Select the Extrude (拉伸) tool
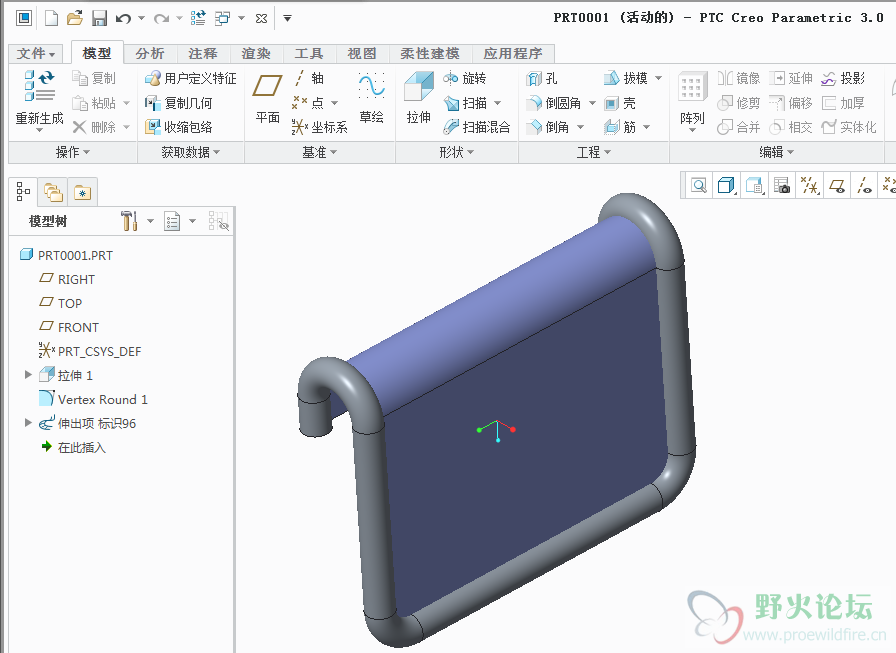896x653 pixels. point(419,98)
